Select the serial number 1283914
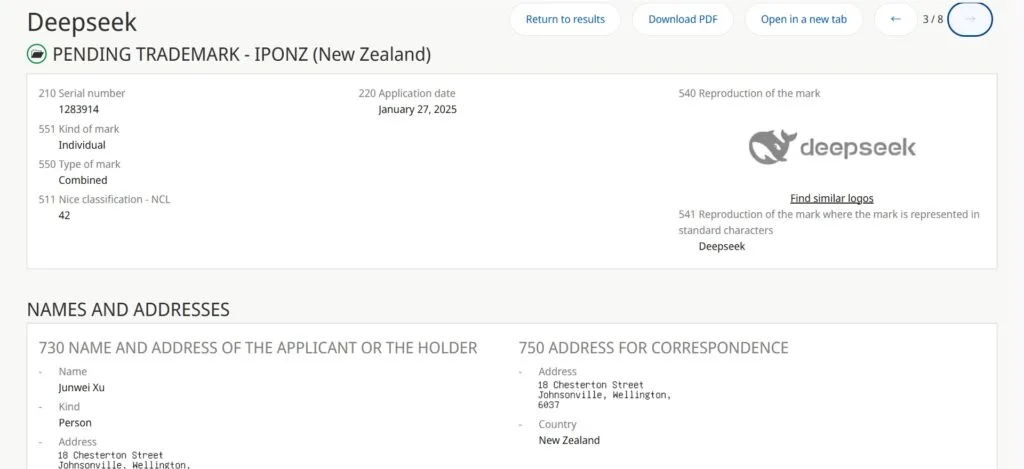Screen dimensions: 1024x469 click(78, 109)
